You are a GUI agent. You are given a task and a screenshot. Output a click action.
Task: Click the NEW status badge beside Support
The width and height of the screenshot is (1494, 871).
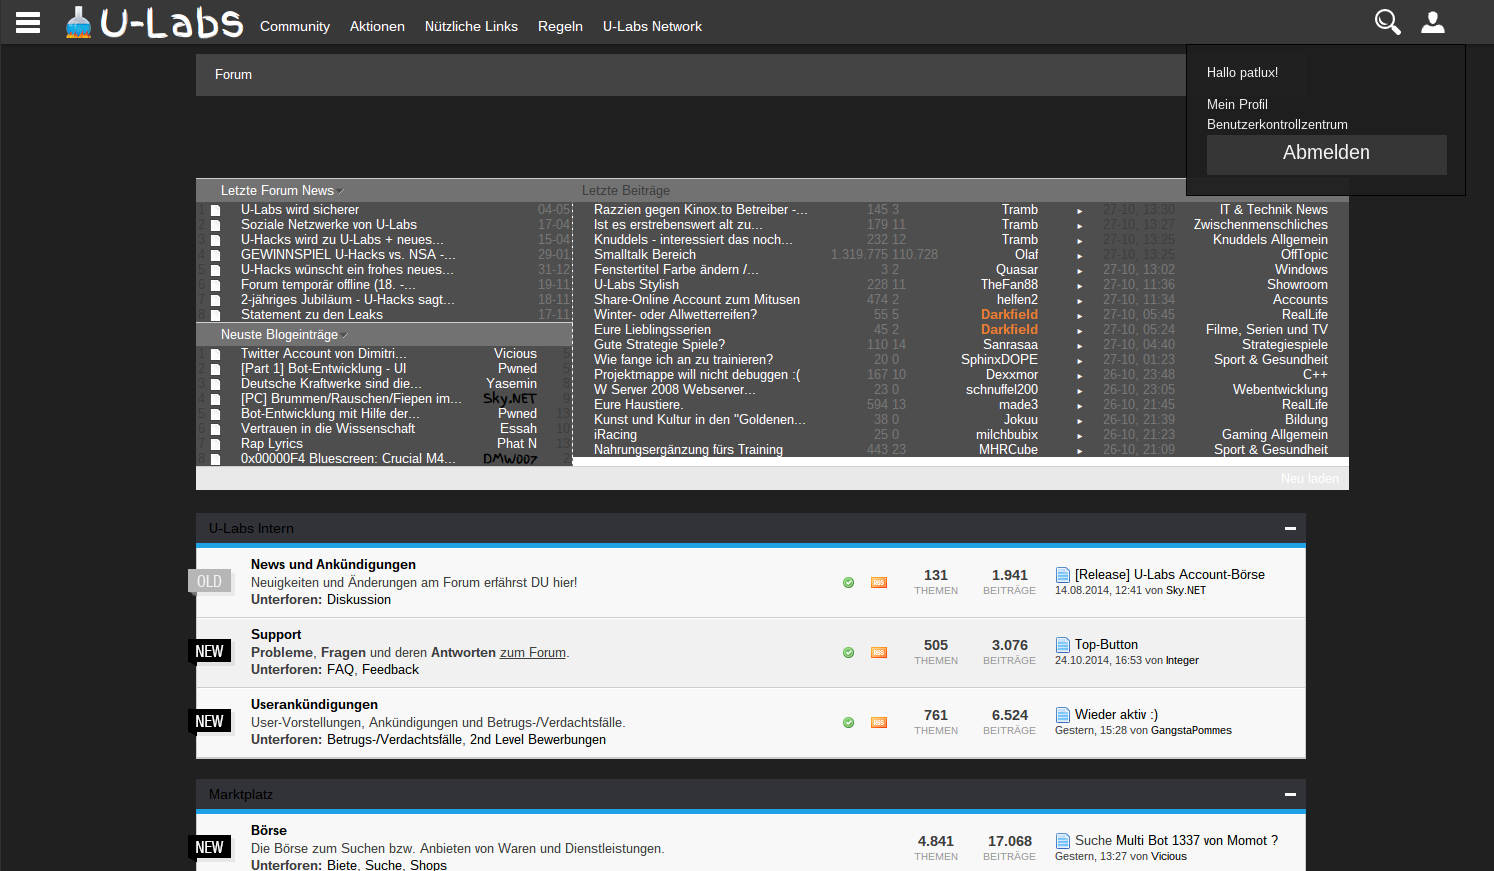pos(209,652)
